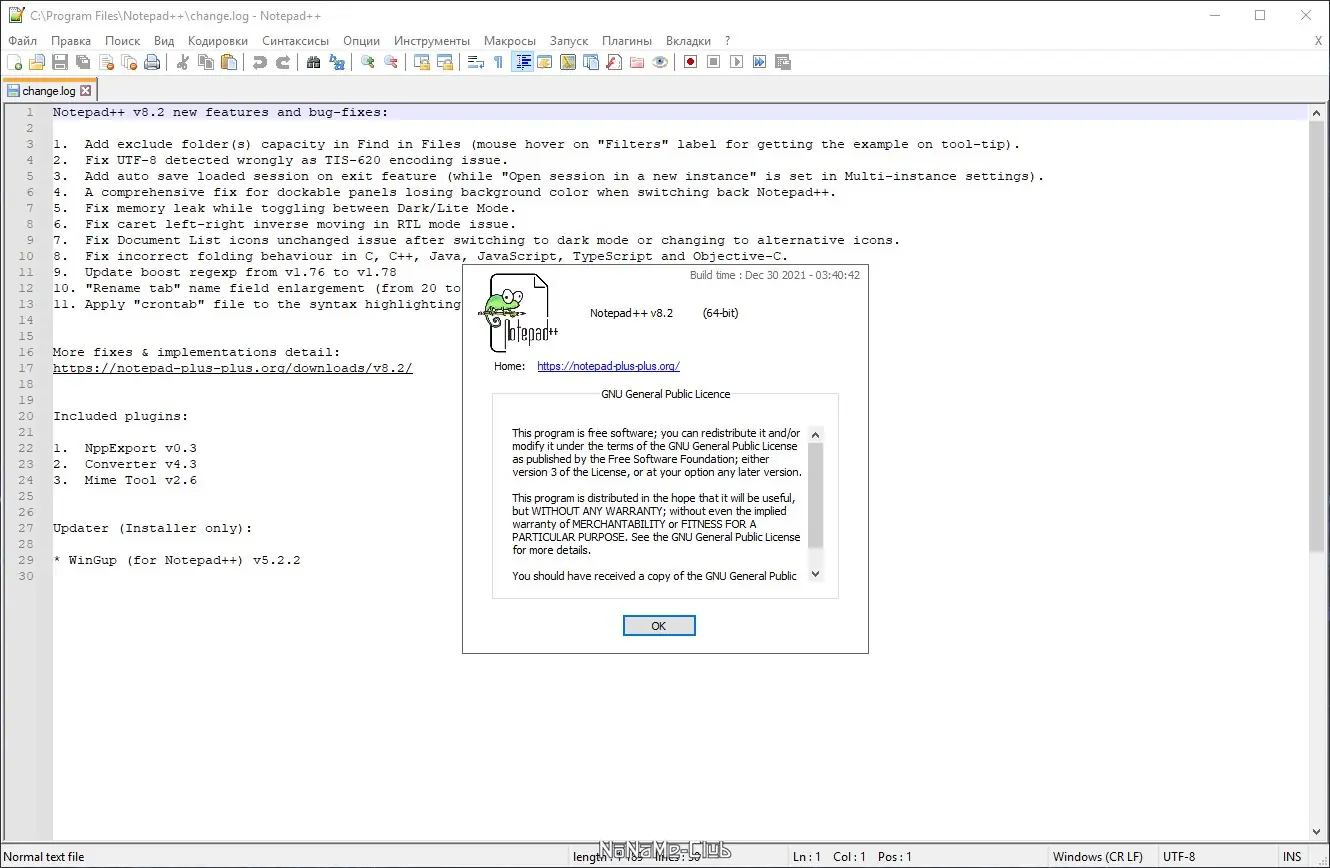
Task: Click line number 22 in the margin
Action: coord(26,448)
